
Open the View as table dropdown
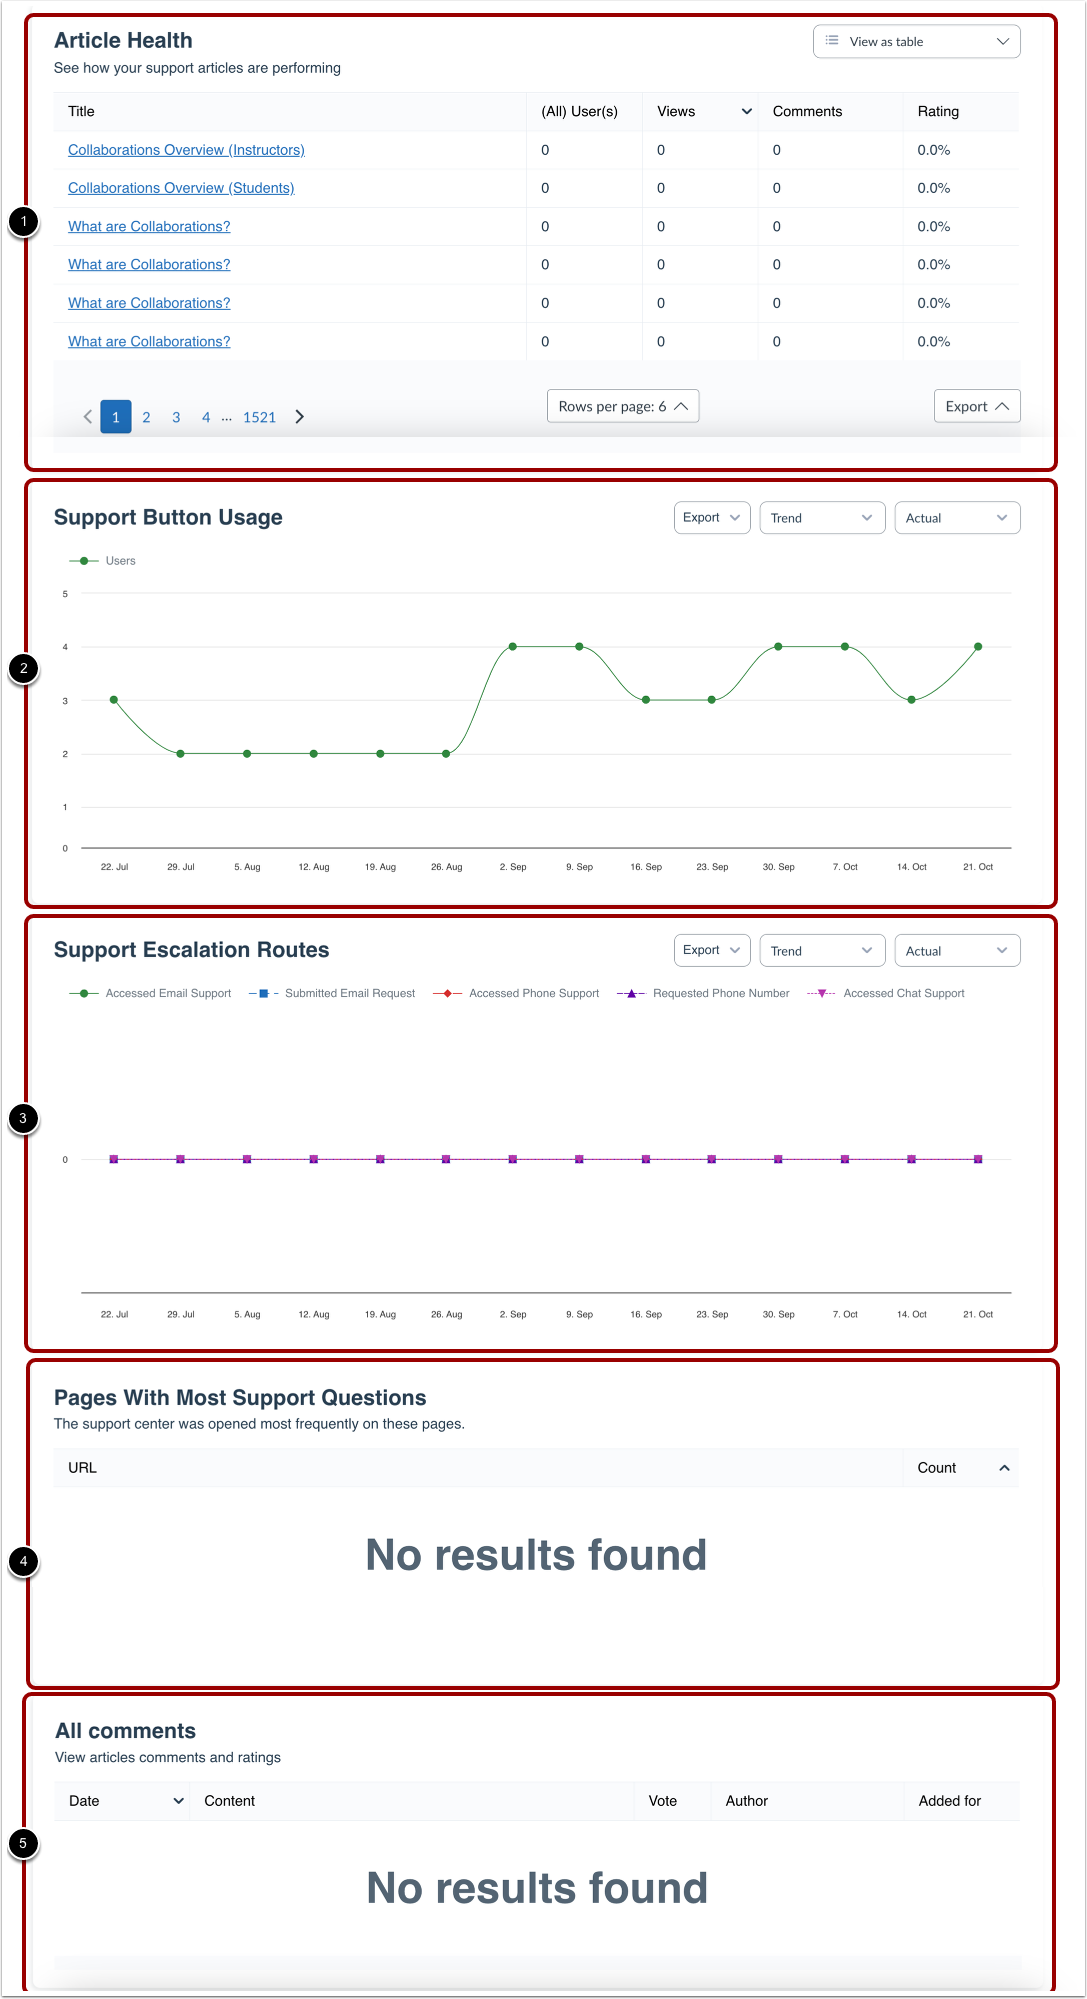point(916,42)
